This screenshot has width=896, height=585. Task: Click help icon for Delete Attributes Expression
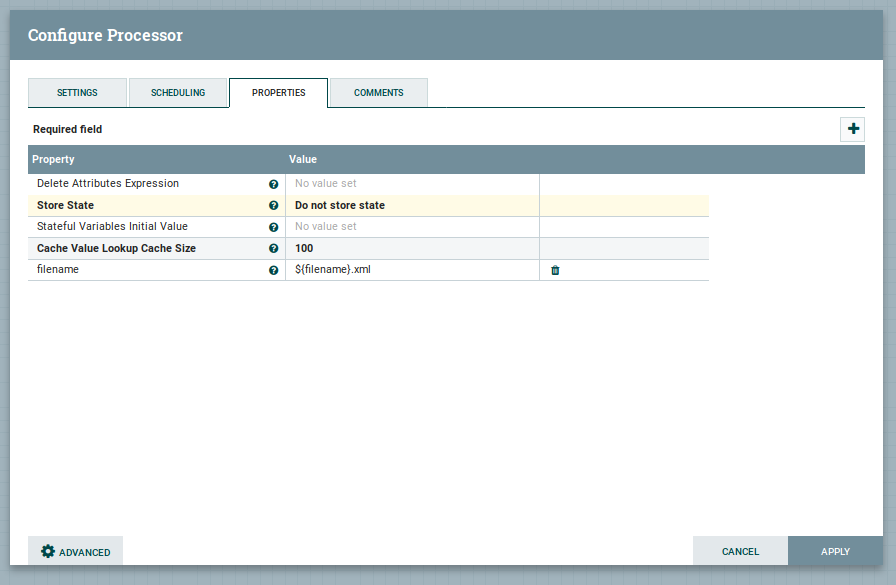273,184
